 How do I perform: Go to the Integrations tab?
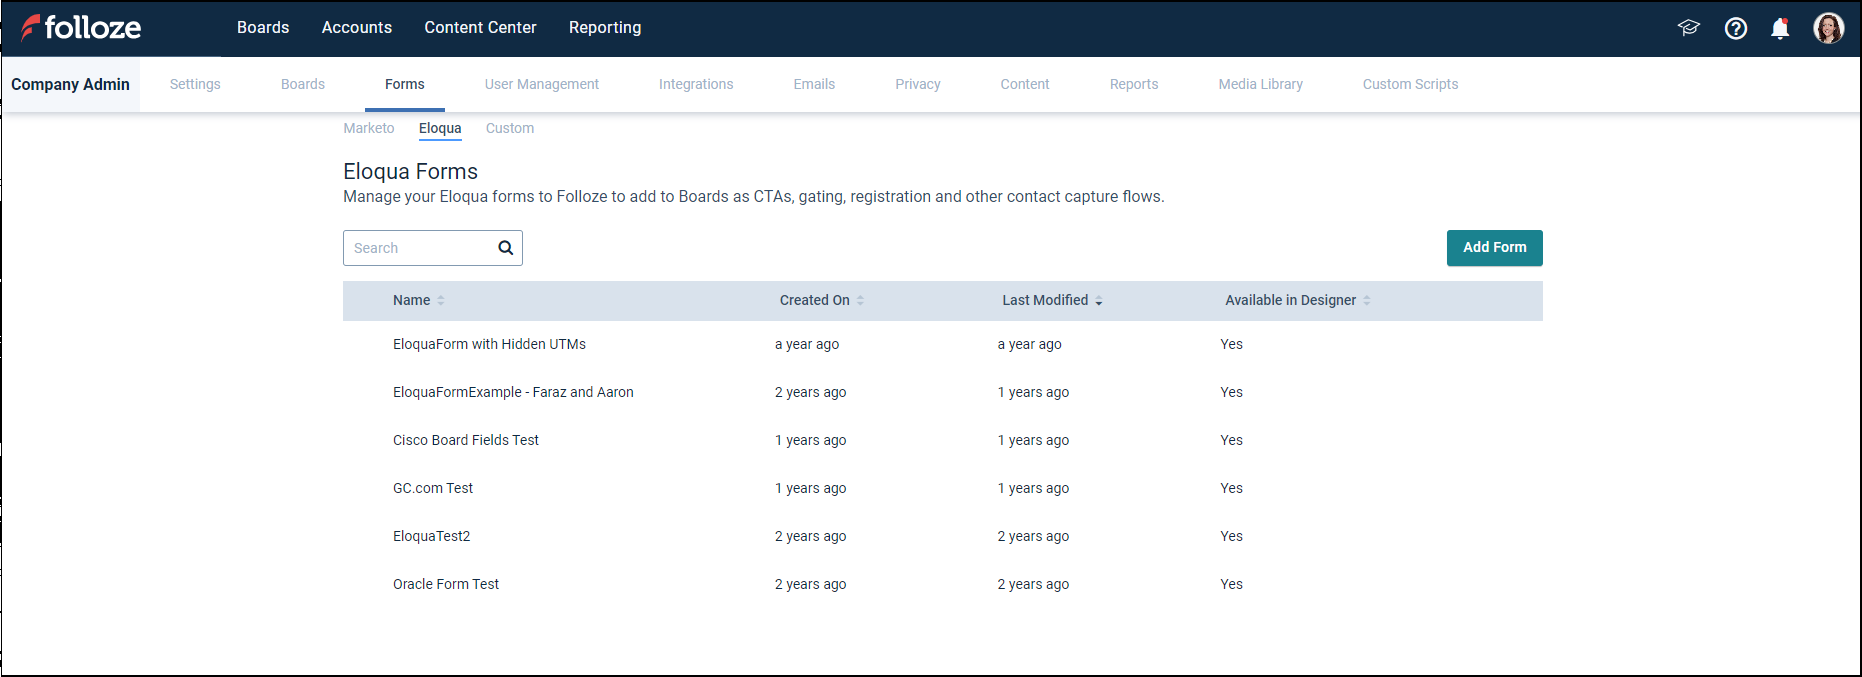[696, 84]
